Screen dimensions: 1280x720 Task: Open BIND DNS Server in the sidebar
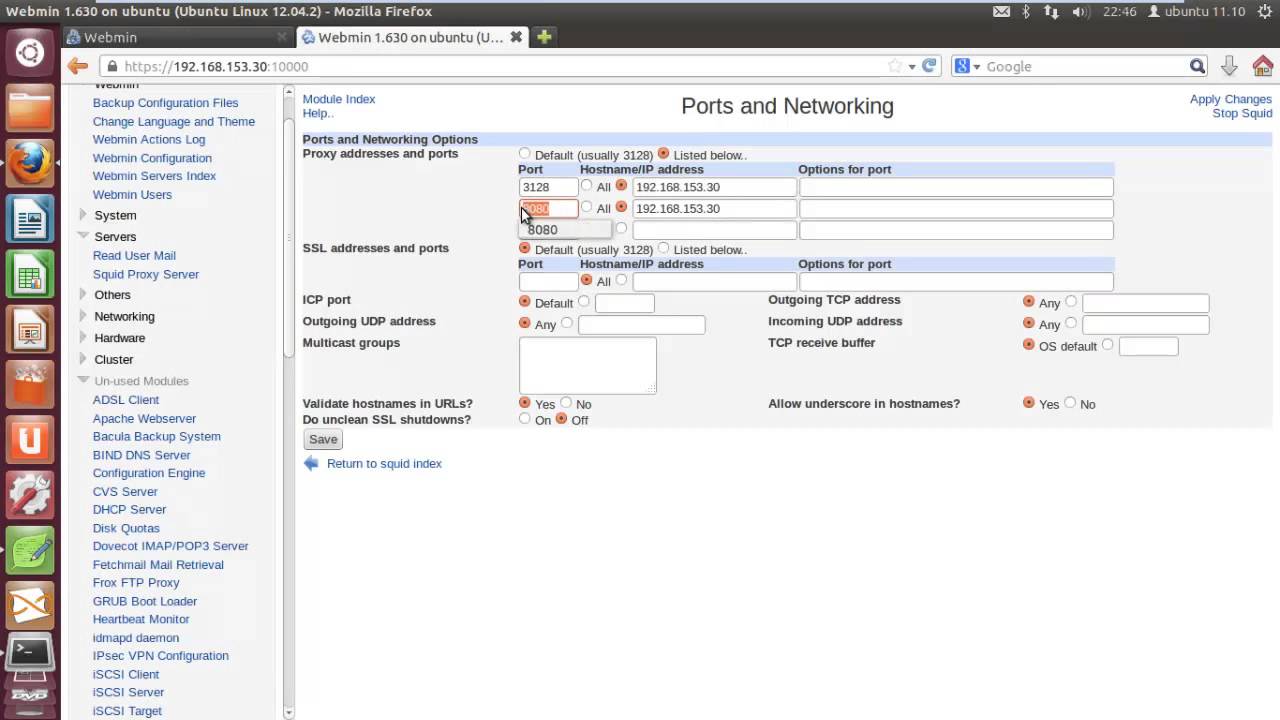(141, 455)
